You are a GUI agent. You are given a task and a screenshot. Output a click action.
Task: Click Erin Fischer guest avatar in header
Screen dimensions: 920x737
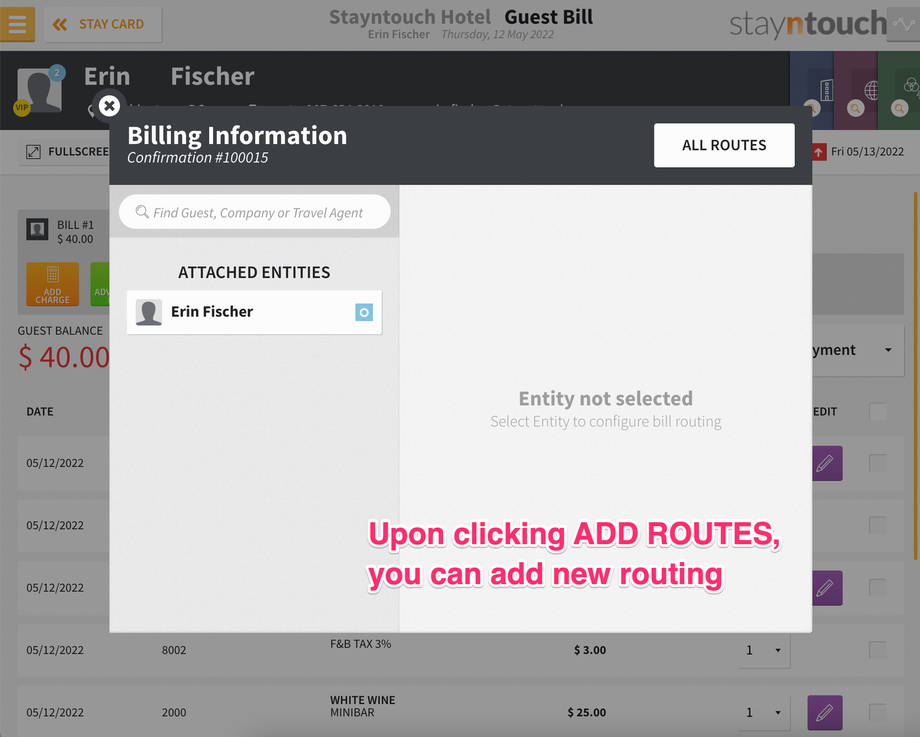tap(39, 90)
